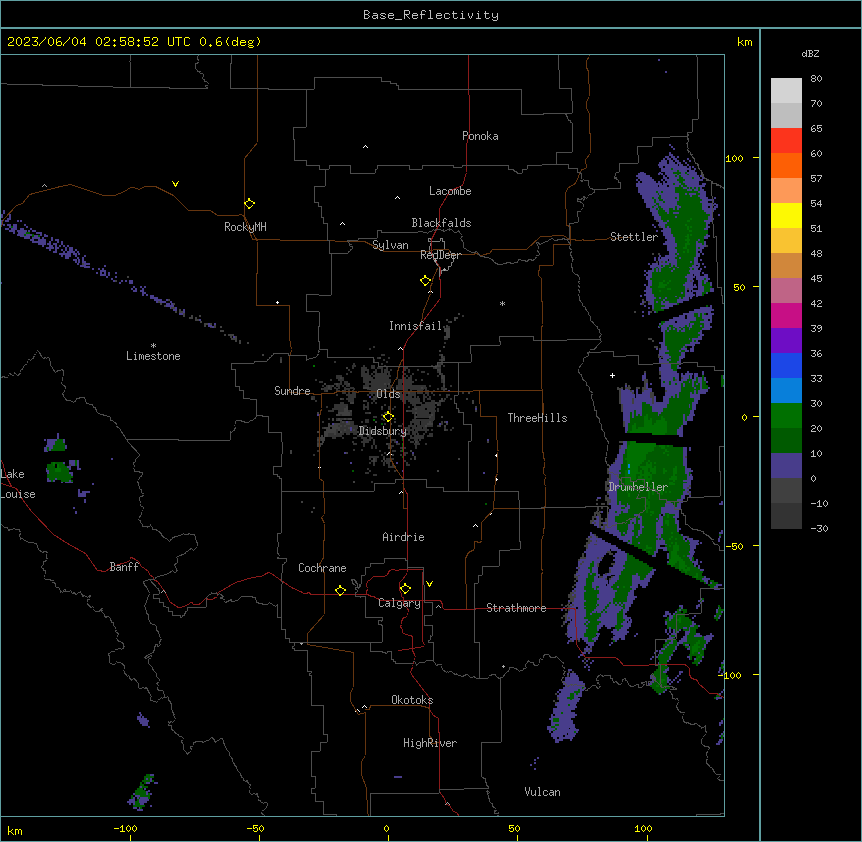Click the Airdrie label
862x842 pixels.
403,537
